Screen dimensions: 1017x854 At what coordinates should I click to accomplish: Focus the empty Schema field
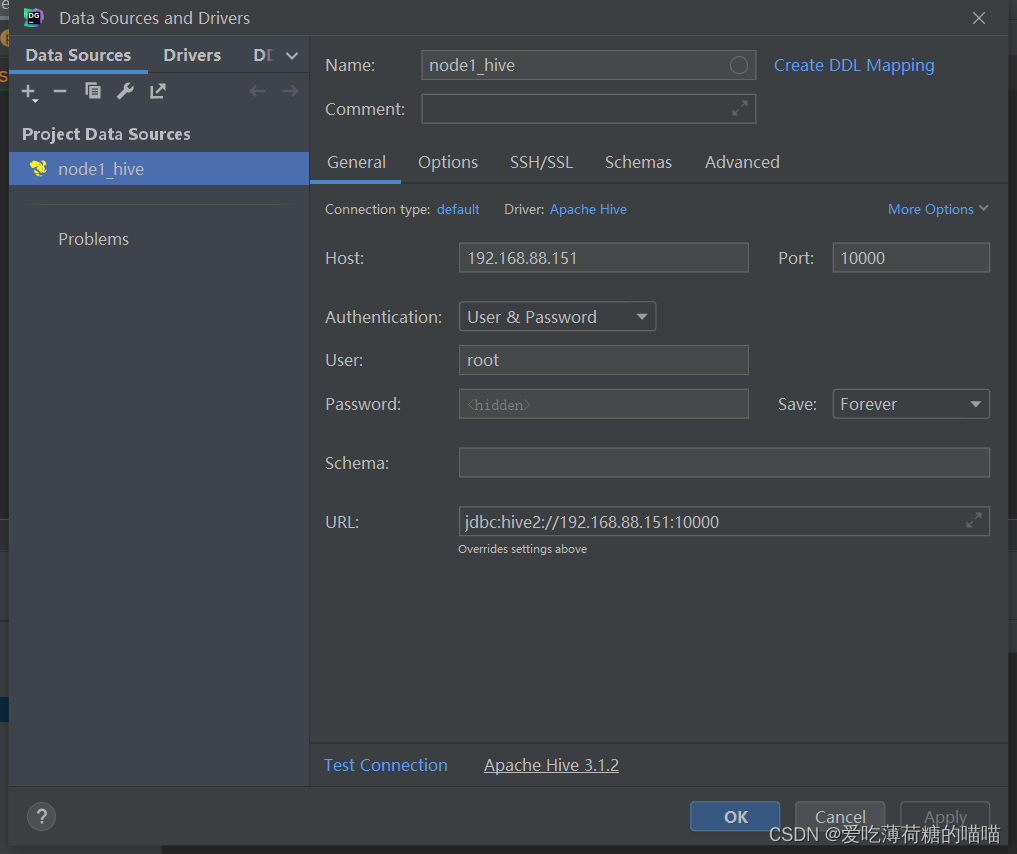[x=724, y=462]
